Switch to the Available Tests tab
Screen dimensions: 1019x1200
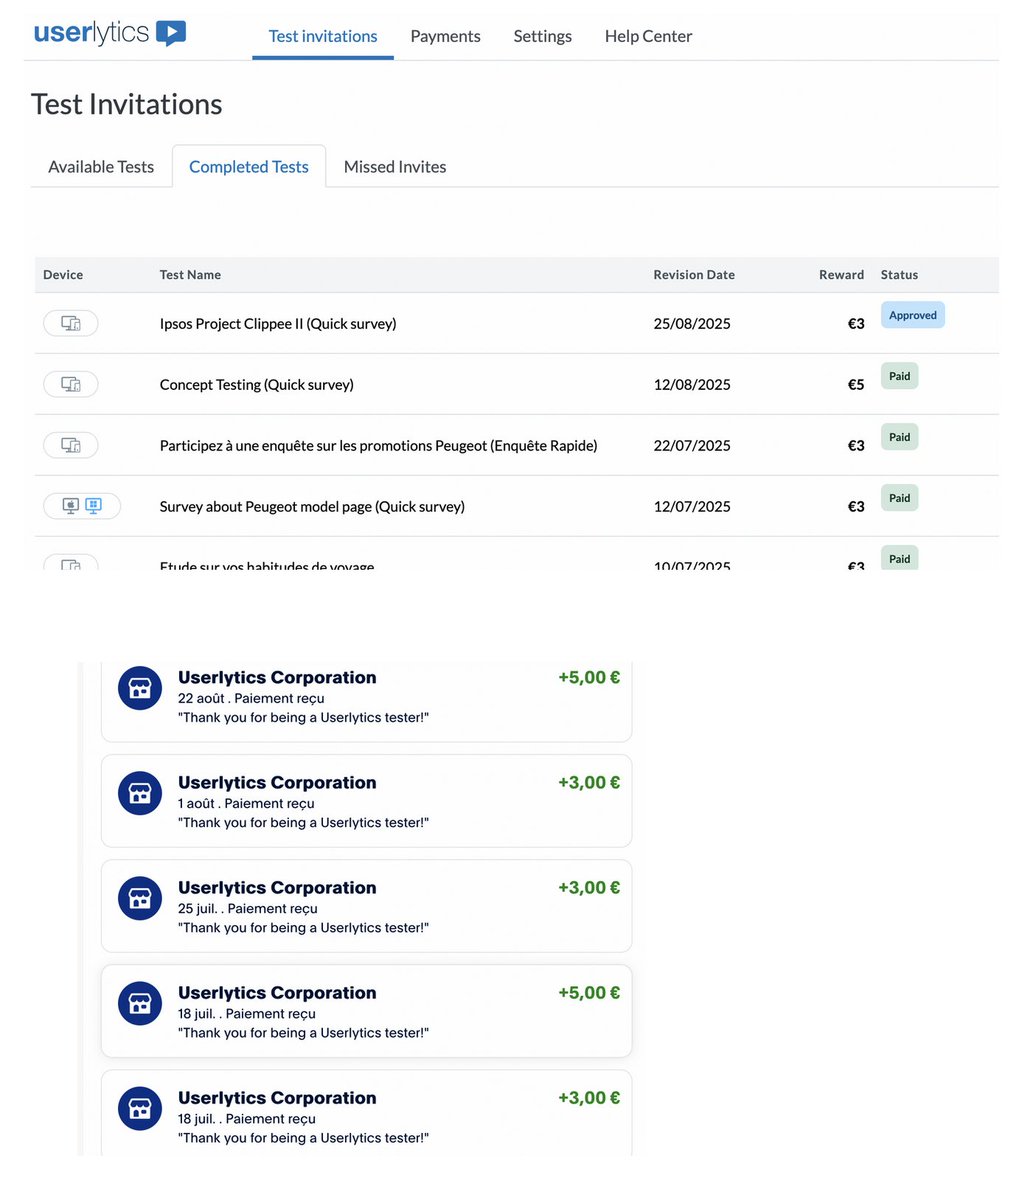101,167
